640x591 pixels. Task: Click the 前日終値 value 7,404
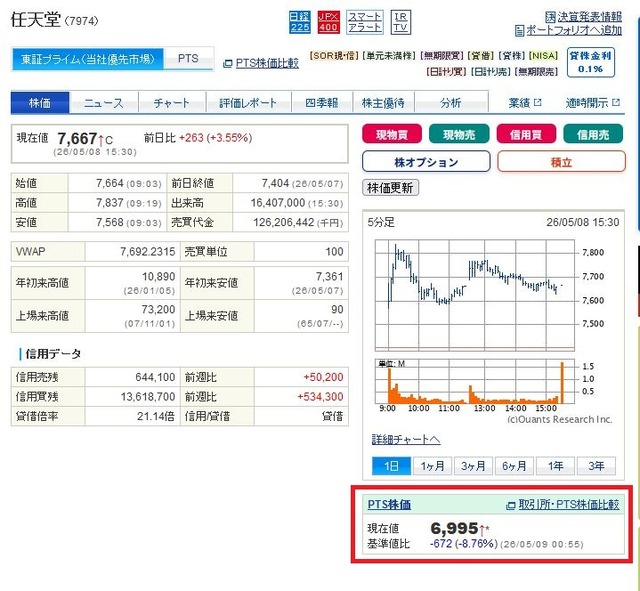pyautogui.click(x=275, y=183)
